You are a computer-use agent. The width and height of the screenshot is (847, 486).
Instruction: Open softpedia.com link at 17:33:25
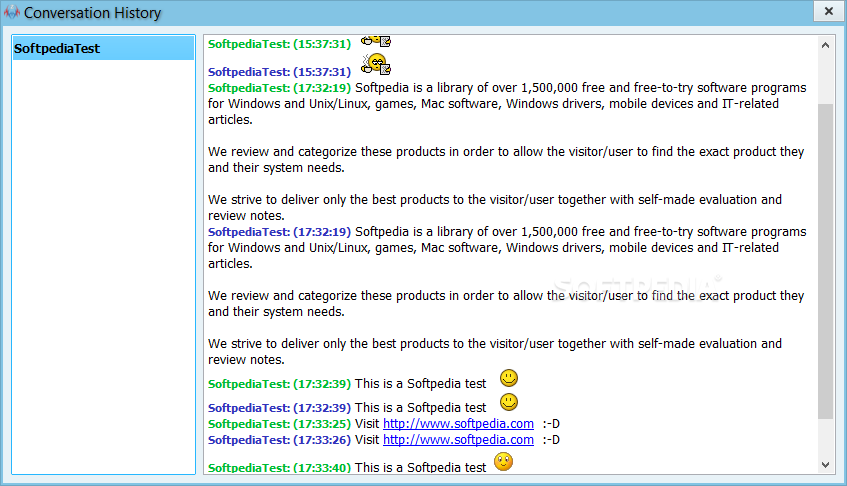click(x=458, y=424)
